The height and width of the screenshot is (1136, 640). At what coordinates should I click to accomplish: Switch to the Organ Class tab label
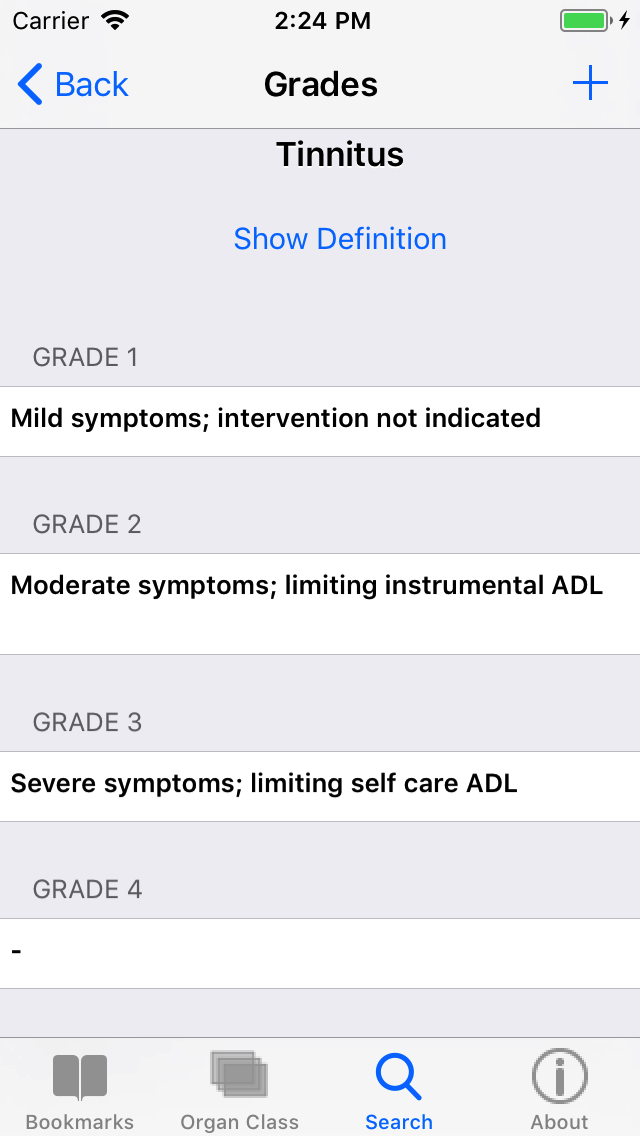click(239, 1122)
